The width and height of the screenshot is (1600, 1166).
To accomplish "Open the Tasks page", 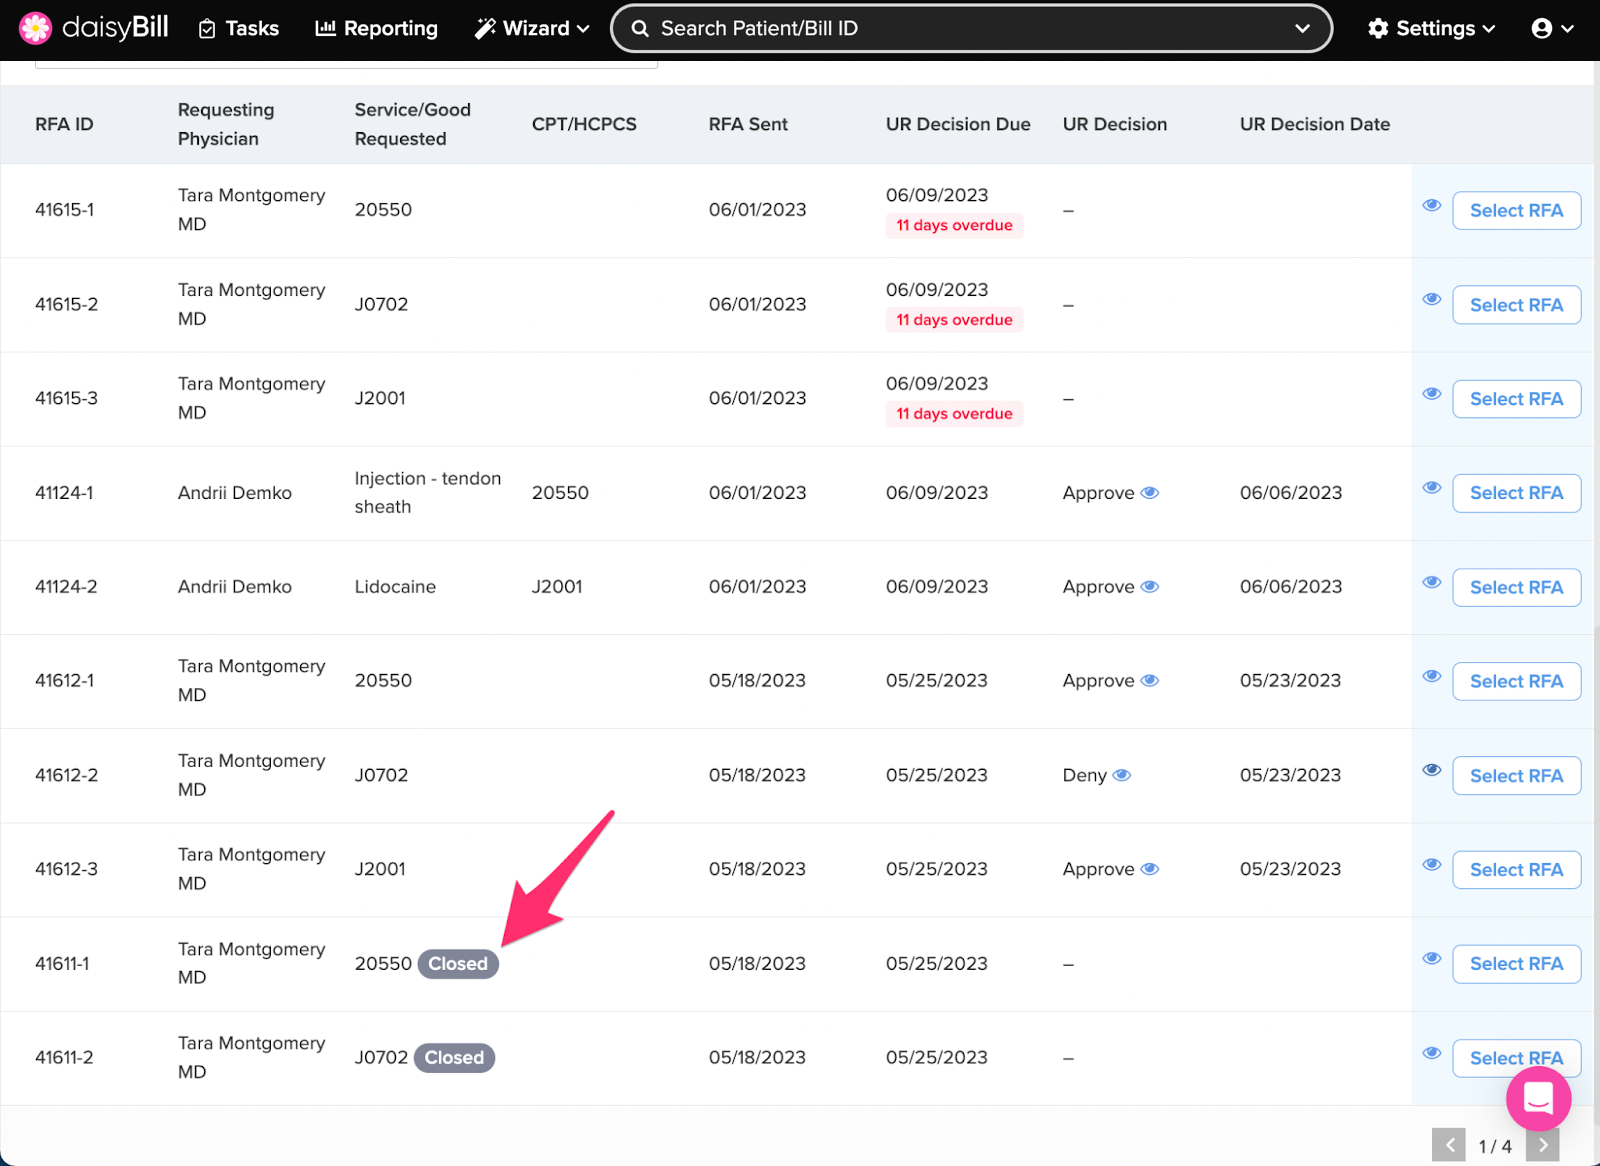I will pyautogui.click(x=239, y=28).
